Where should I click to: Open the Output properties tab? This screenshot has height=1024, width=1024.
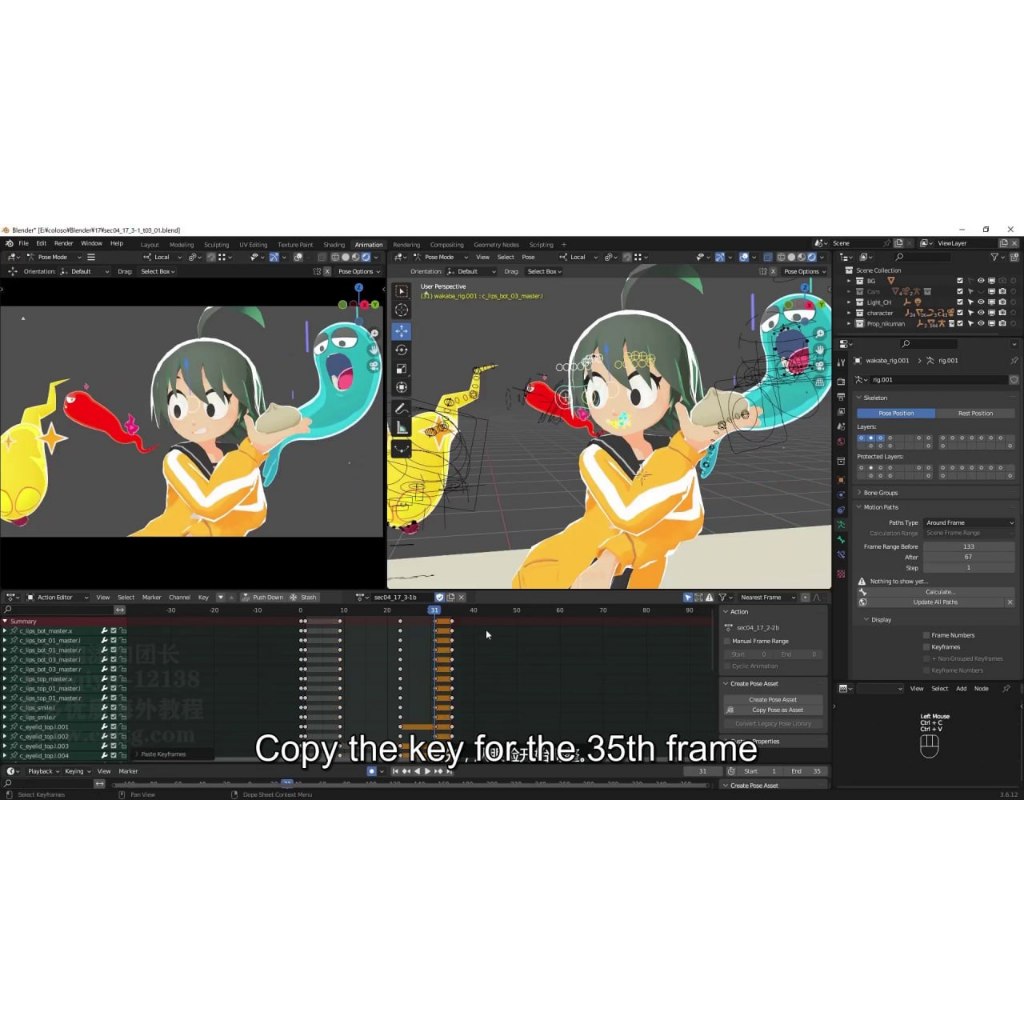coord(841,397)
